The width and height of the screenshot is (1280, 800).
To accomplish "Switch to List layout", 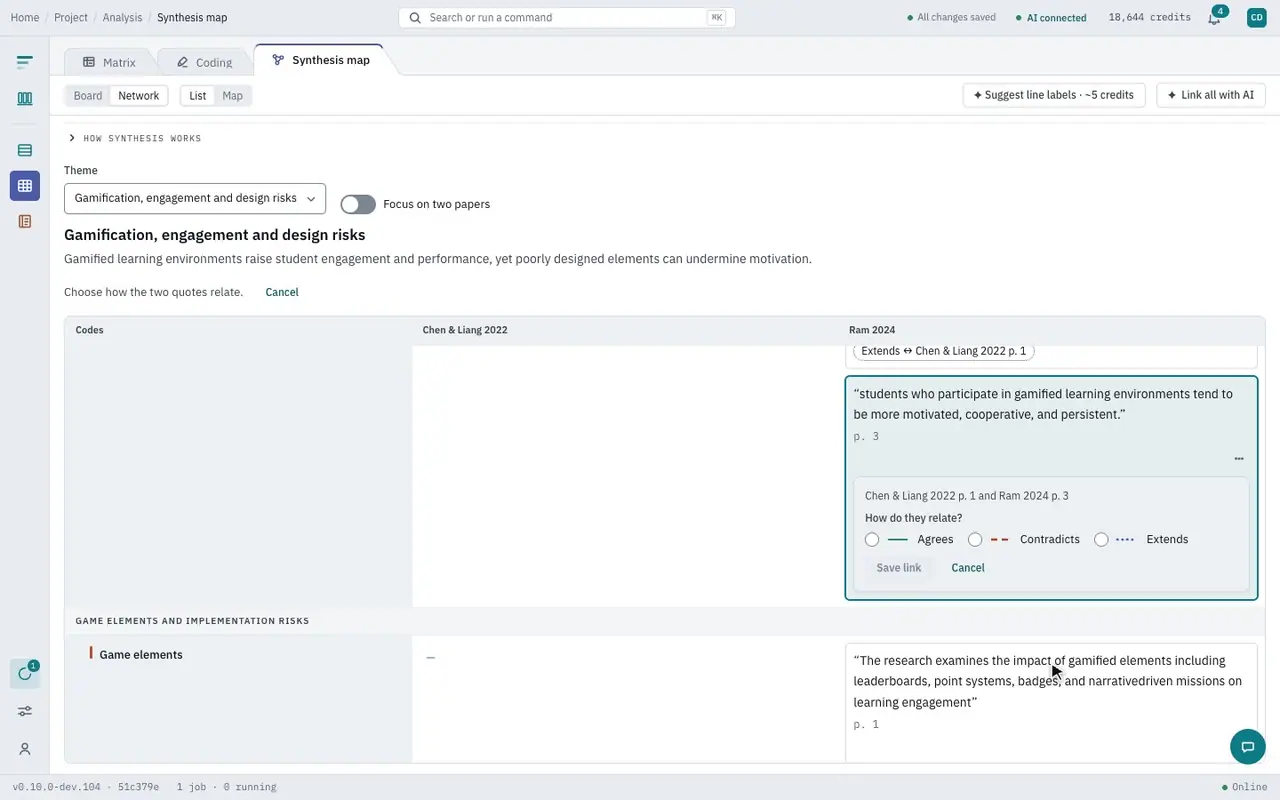I will (198, 96).
